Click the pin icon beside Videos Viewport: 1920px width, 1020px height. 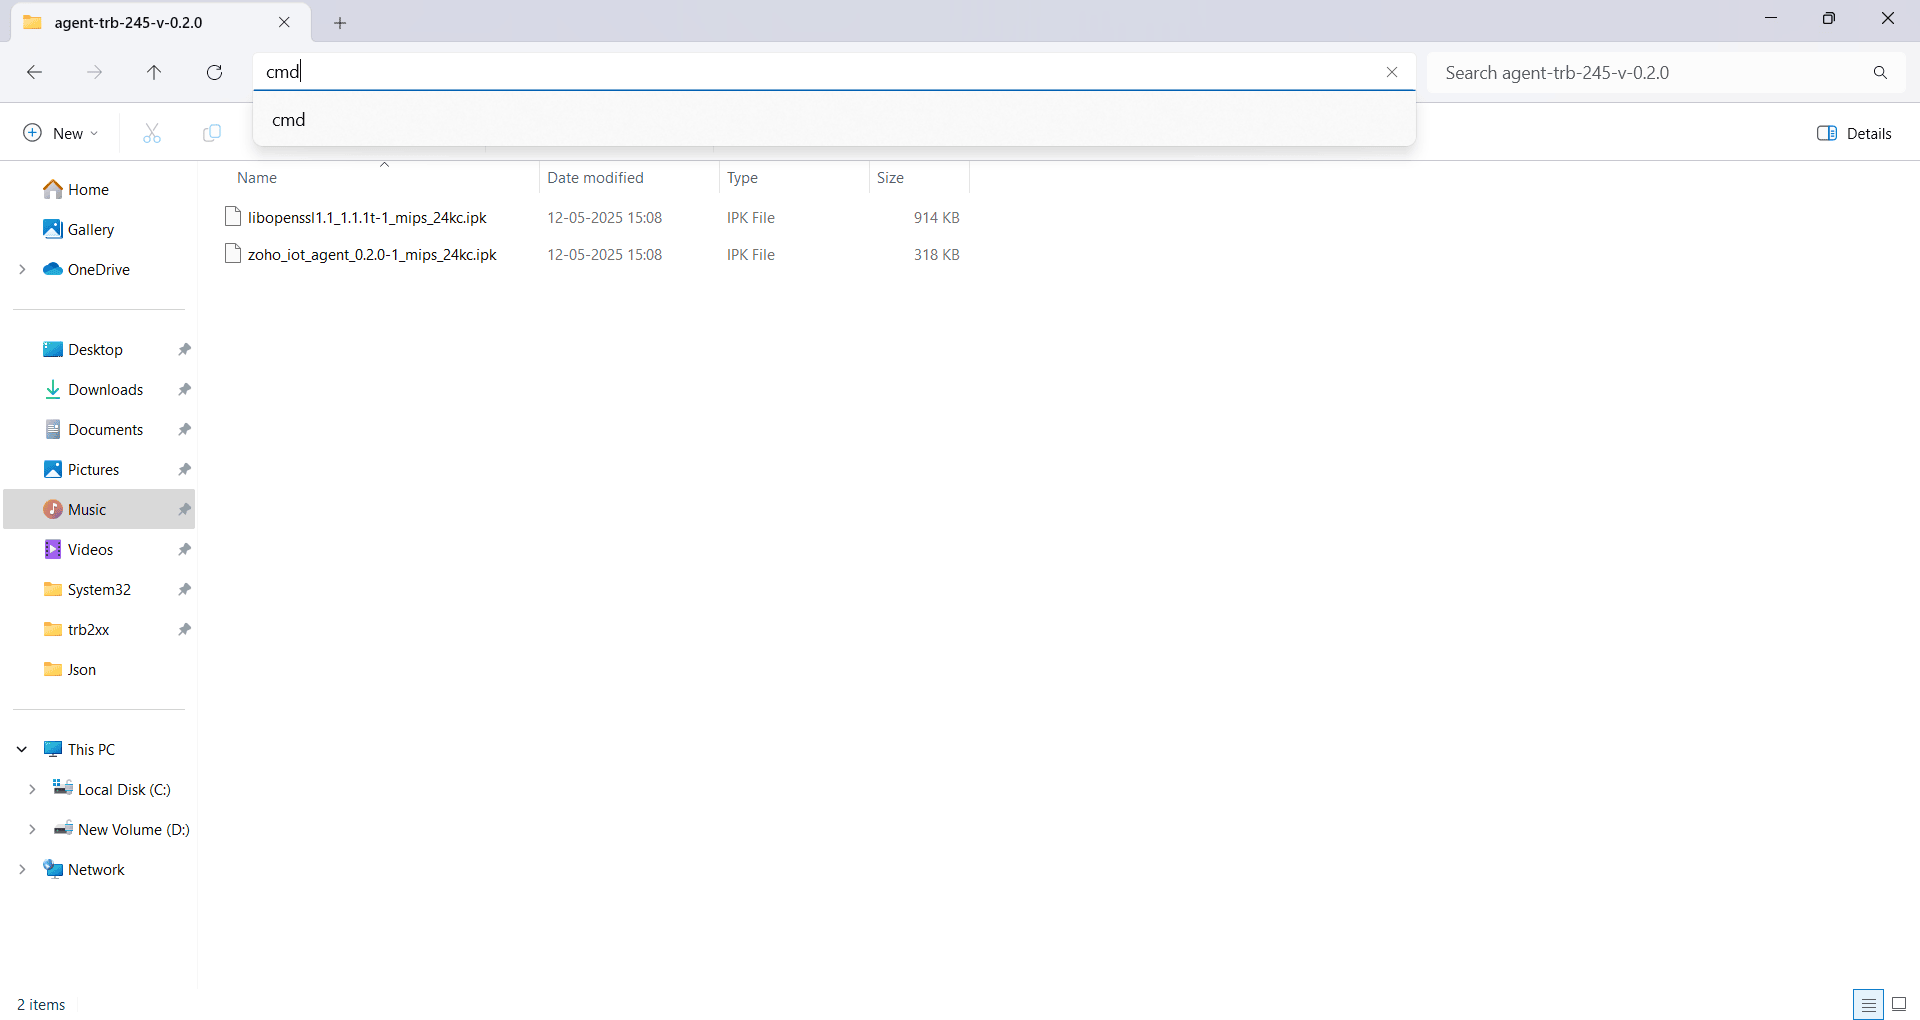point(184,549)
